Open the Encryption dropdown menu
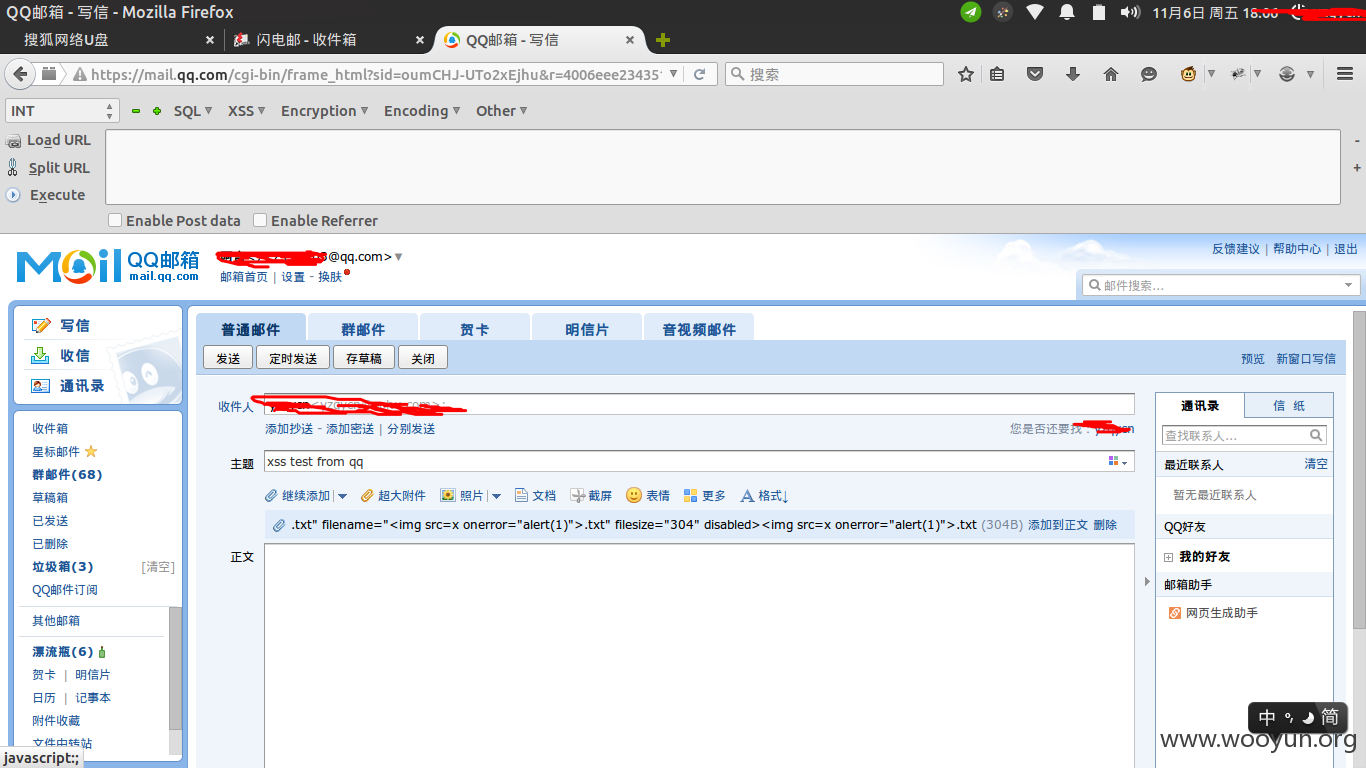Image resolution: width=1366 pixels, height=768 pixels. 325,111
